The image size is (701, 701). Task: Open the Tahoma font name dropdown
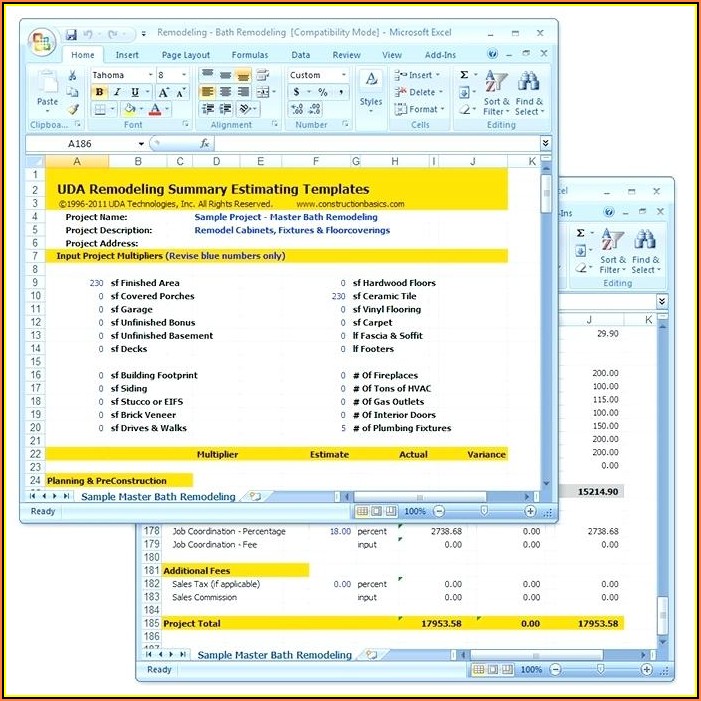150,75
